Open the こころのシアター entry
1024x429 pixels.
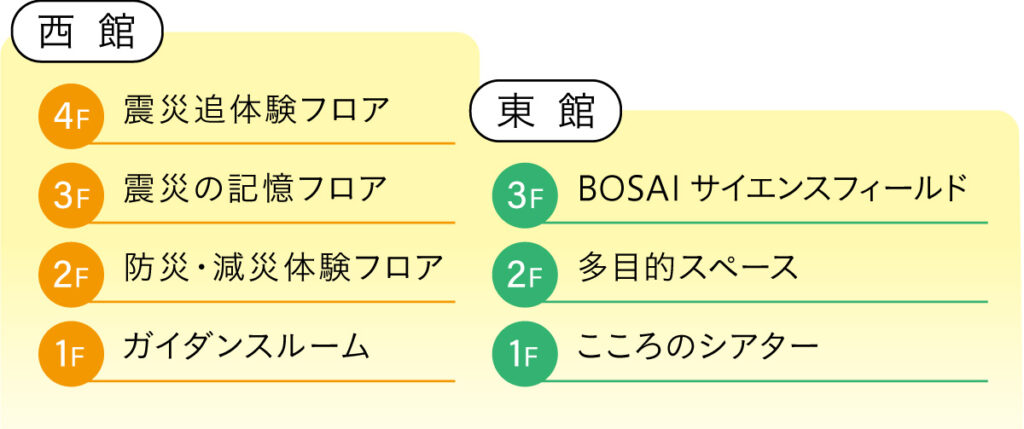(x=698, y=347)
